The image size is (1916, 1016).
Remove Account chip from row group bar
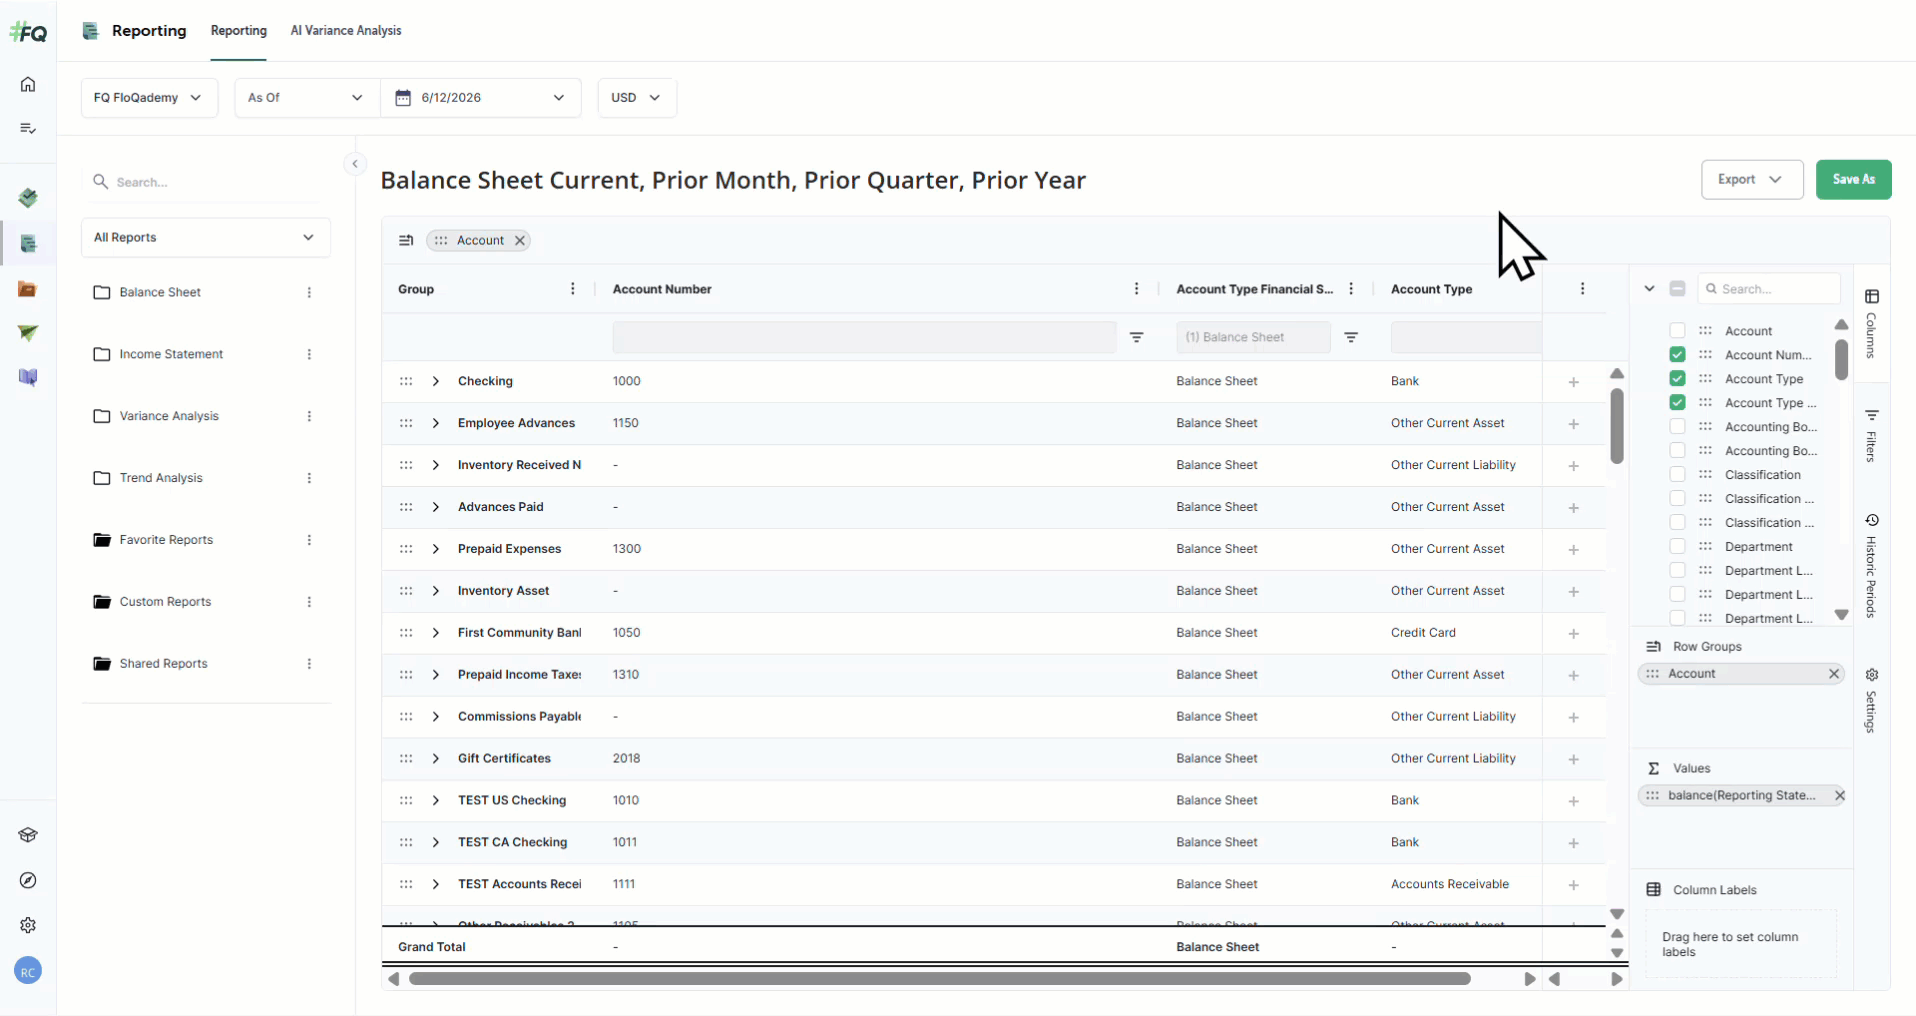tap(520, 240)
